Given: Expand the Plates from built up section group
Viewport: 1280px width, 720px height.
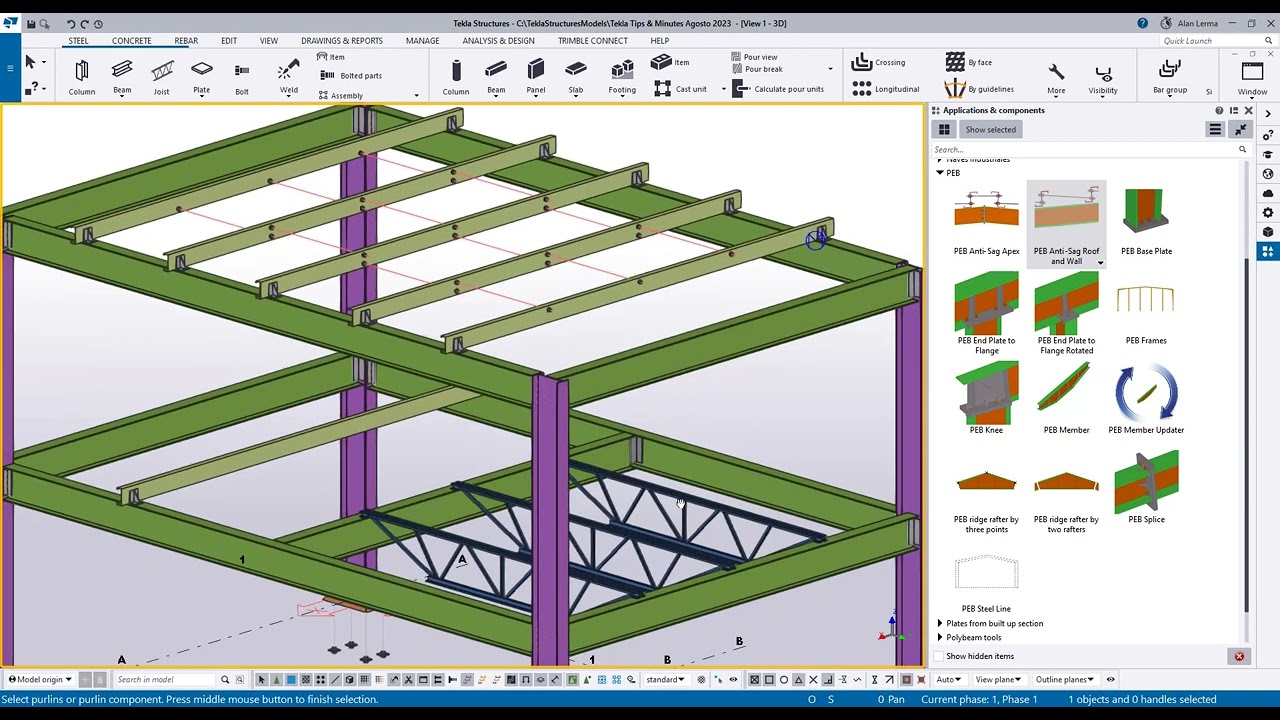Looking at the screenshot, I should tap(940, 623).
